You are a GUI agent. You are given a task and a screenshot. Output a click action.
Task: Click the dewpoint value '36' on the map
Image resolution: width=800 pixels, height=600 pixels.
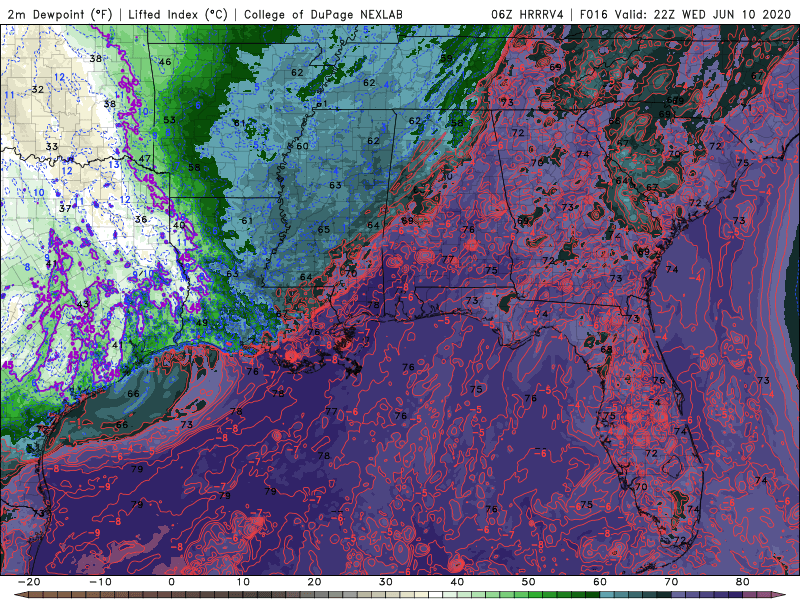141,219
